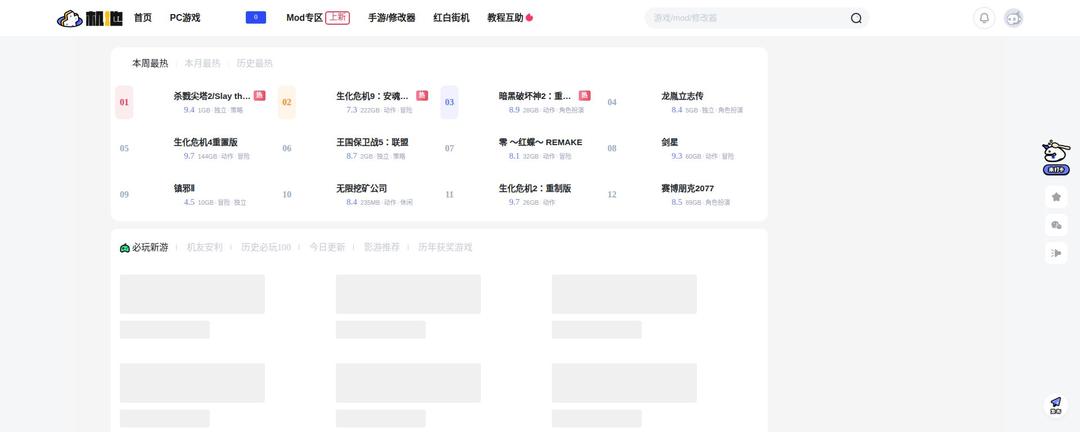Viewport: 1080px width, 432px height.
Task: Open 龙胤立志传 game page
Action: coord(683,96)
